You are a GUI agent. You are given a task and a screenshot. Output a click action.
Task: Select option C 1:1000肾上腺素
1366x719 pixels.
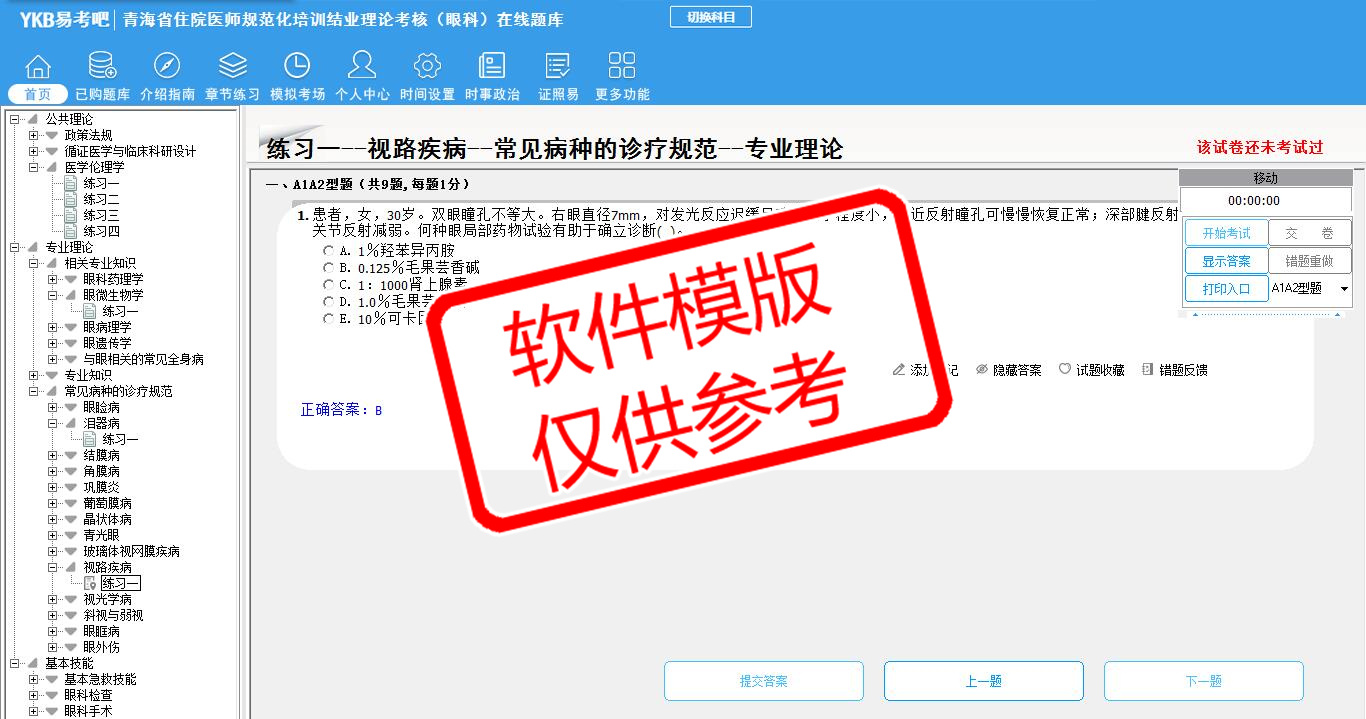[329, 284]
